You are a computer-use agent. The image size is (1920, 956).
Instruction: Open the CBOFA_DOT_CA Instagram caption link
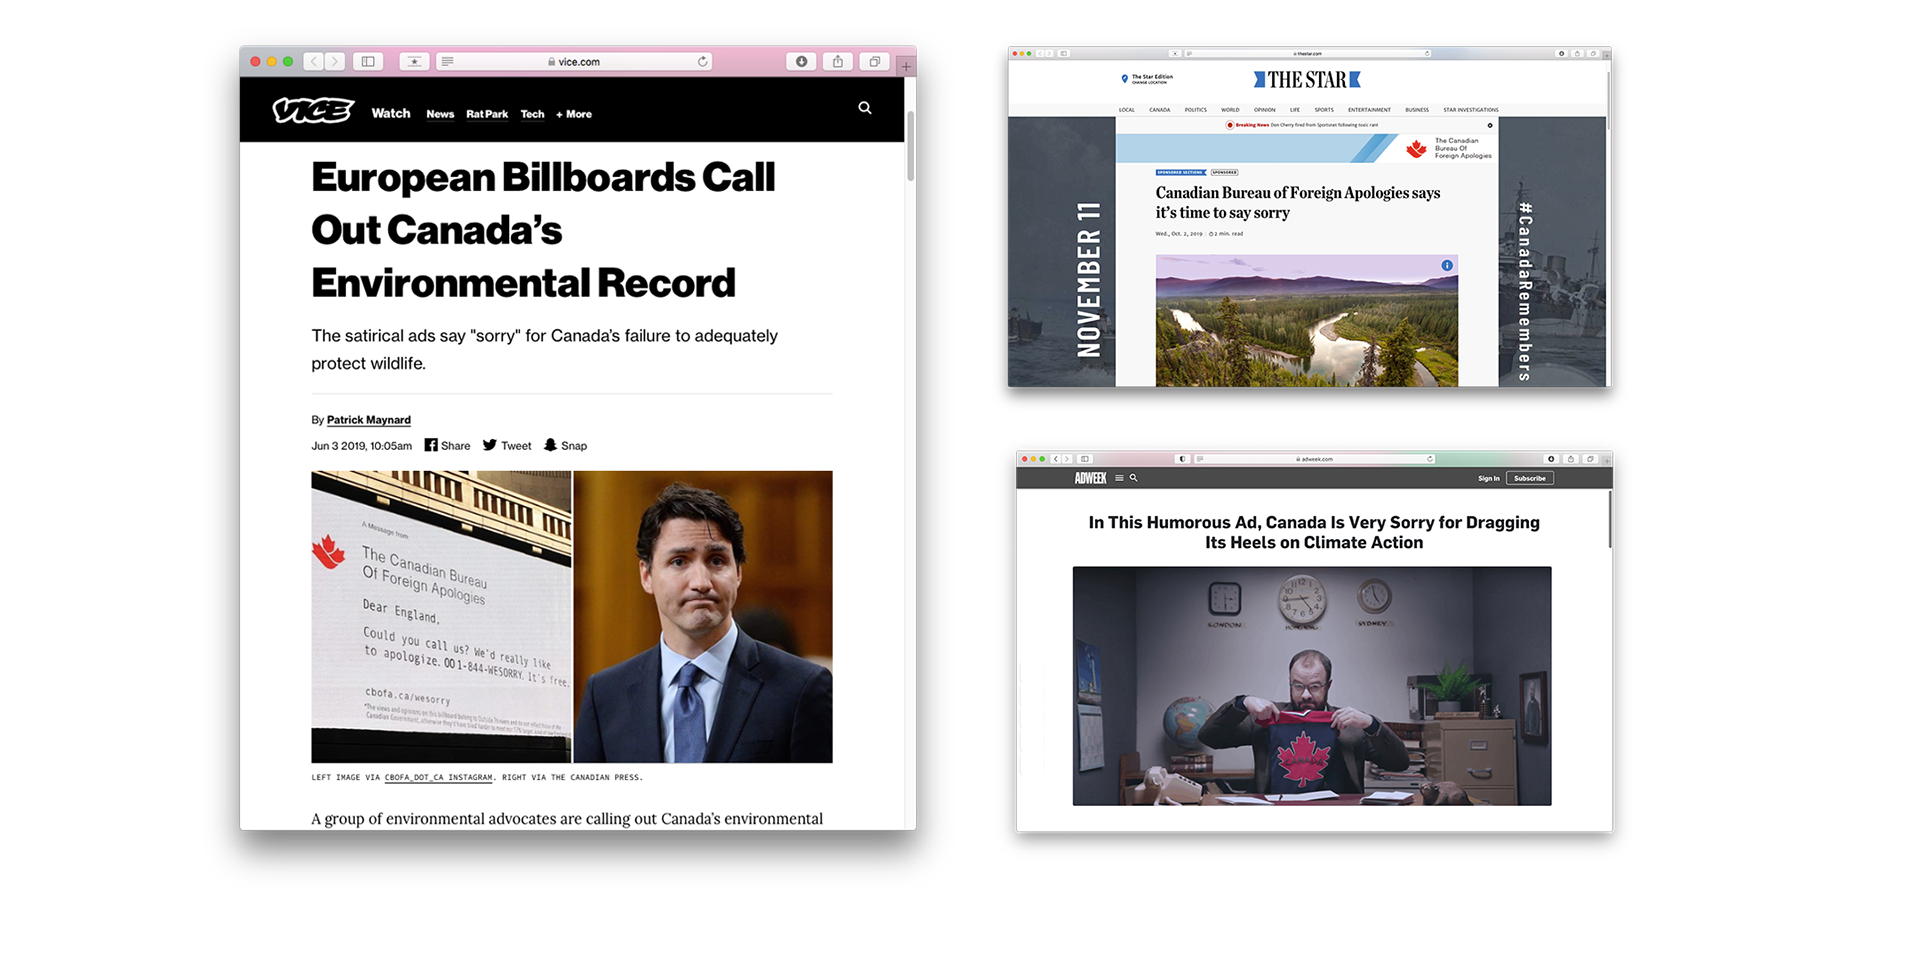tap(438, 777)
